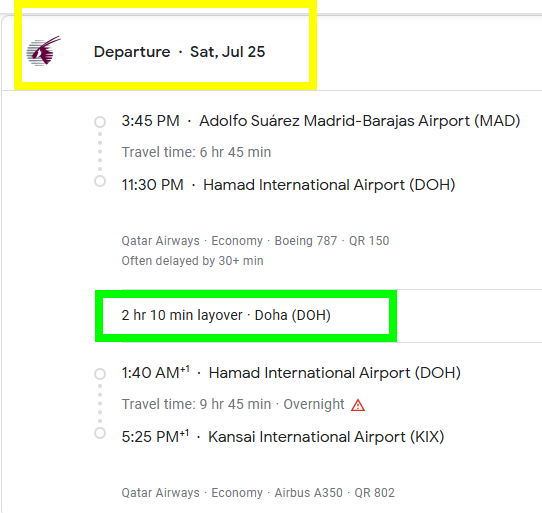Screen dimensions: 542x513
Task: Click the red overnight warning triangle icon
Action: tap(358, 405)
